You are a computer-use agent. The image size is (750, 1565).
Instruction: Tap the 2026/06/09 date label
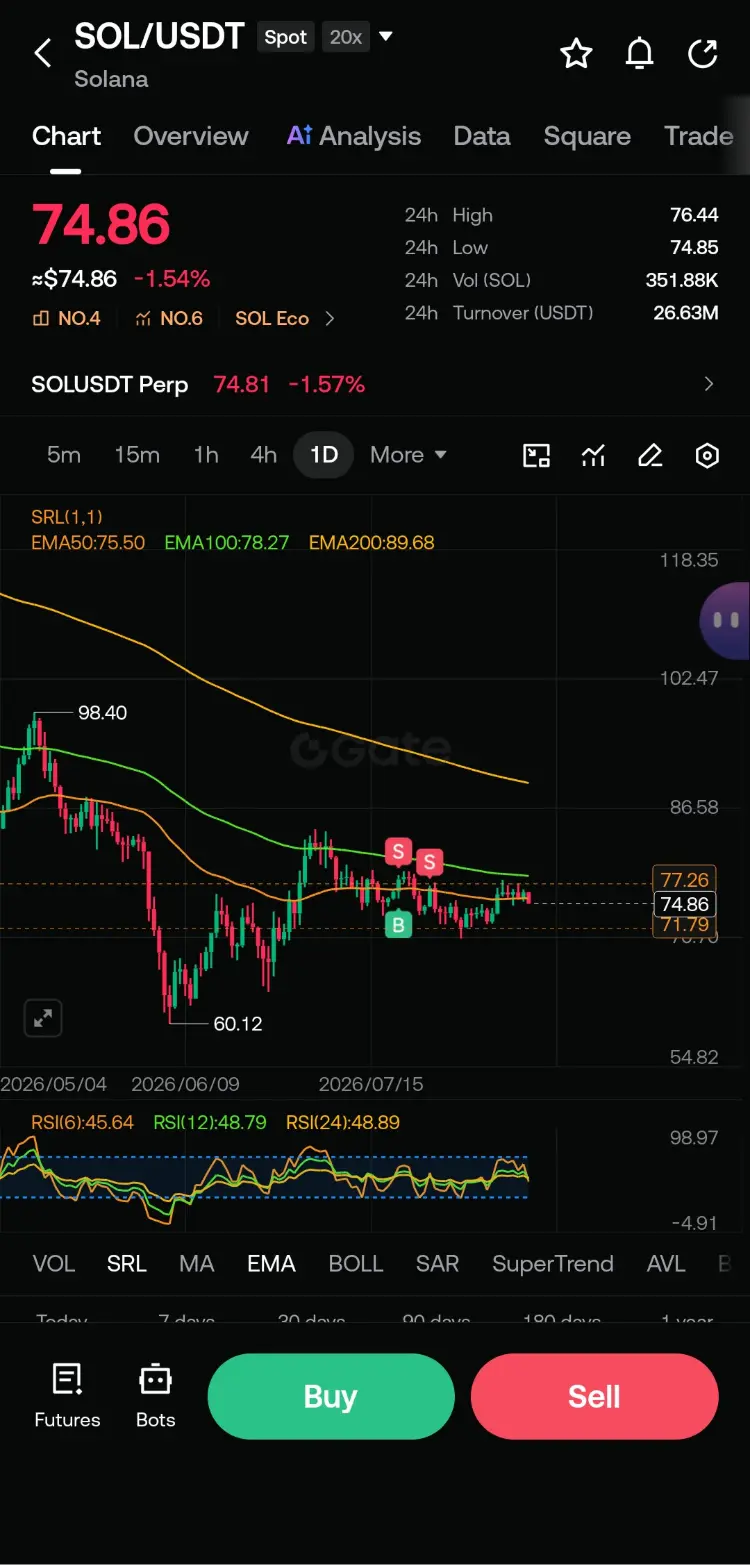[x=185, y=1084]
